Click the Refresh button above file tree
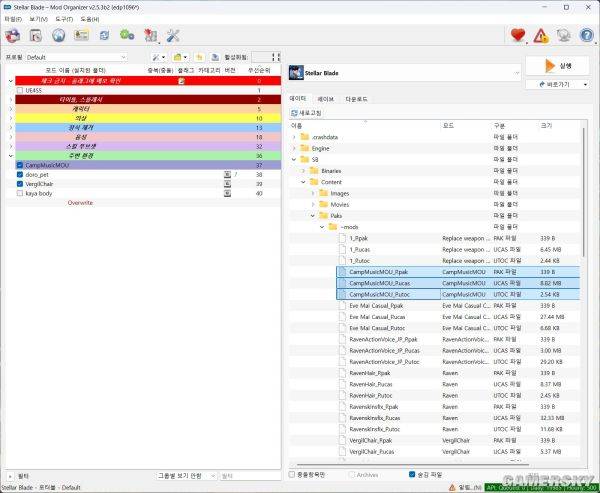The width and height of the screenshot is (600, 493). point(306,113)
